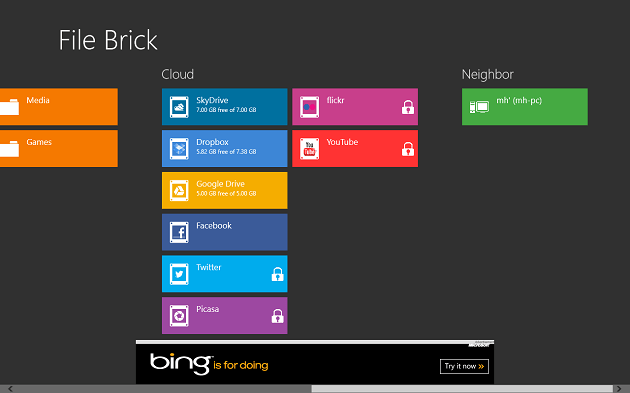Click the lock icon on Picasa tile

(278, 316)
